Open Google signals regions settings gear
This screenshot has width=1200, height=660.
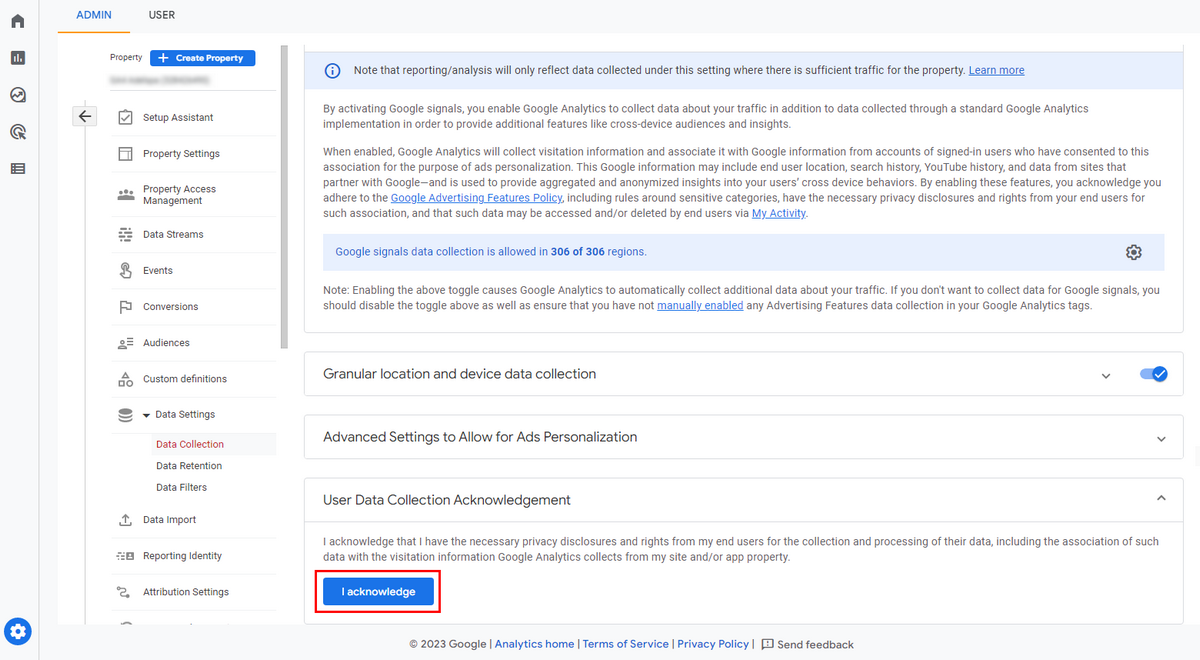click(x=1133, y=252)
